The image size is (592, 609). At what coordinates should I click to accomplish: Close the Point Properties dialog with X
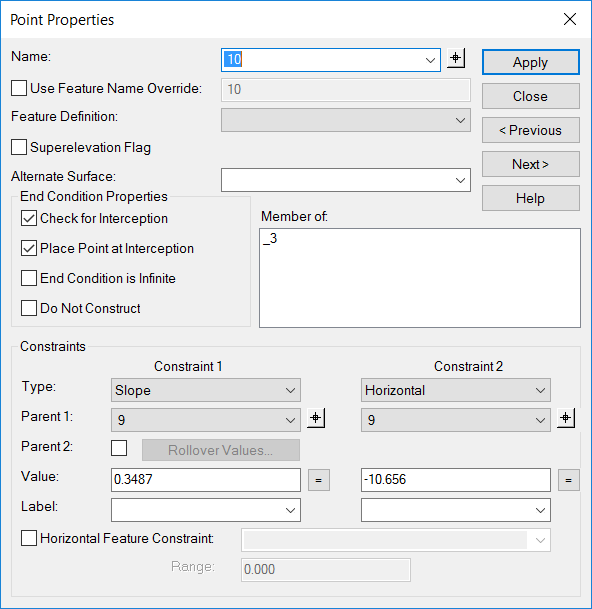(x=570, y=19)
